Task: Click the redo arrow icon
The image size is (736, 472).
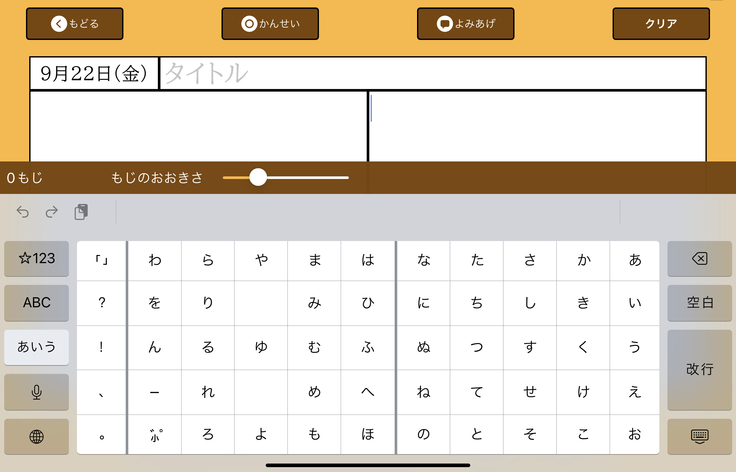Action: (52, 212)
